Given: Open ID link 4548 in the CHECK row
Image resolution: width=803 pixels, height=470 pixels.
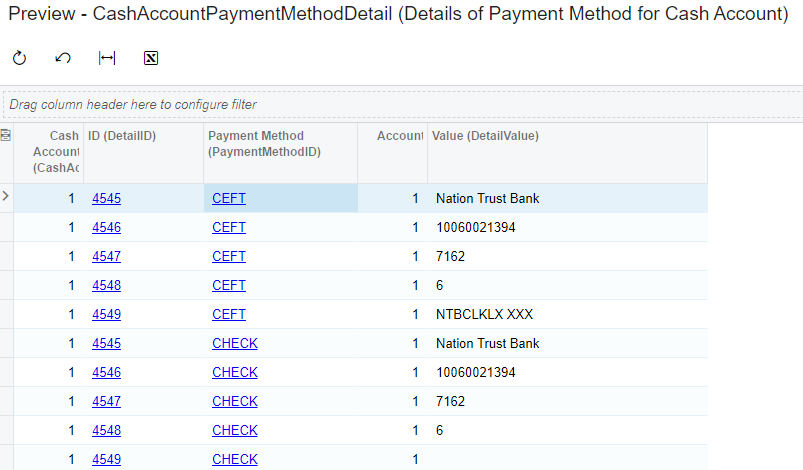Looking at the screenshot, I should [107, 430].
